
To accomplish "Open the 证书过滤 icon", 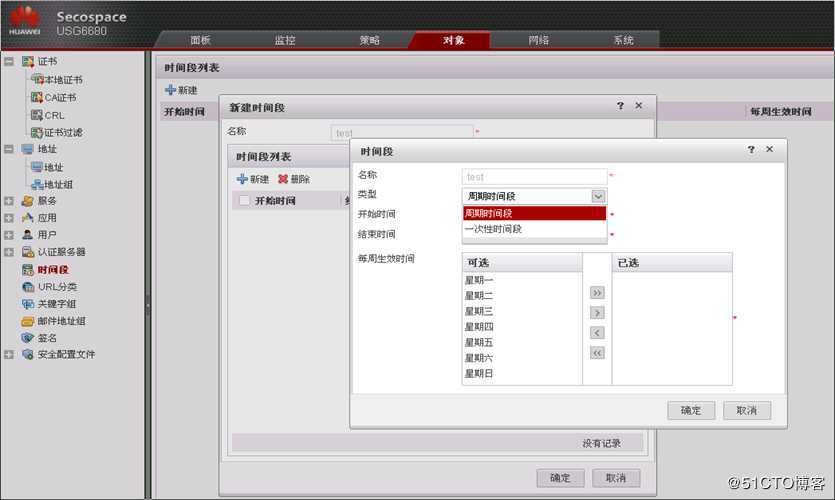I will click(x=37, y=133).
